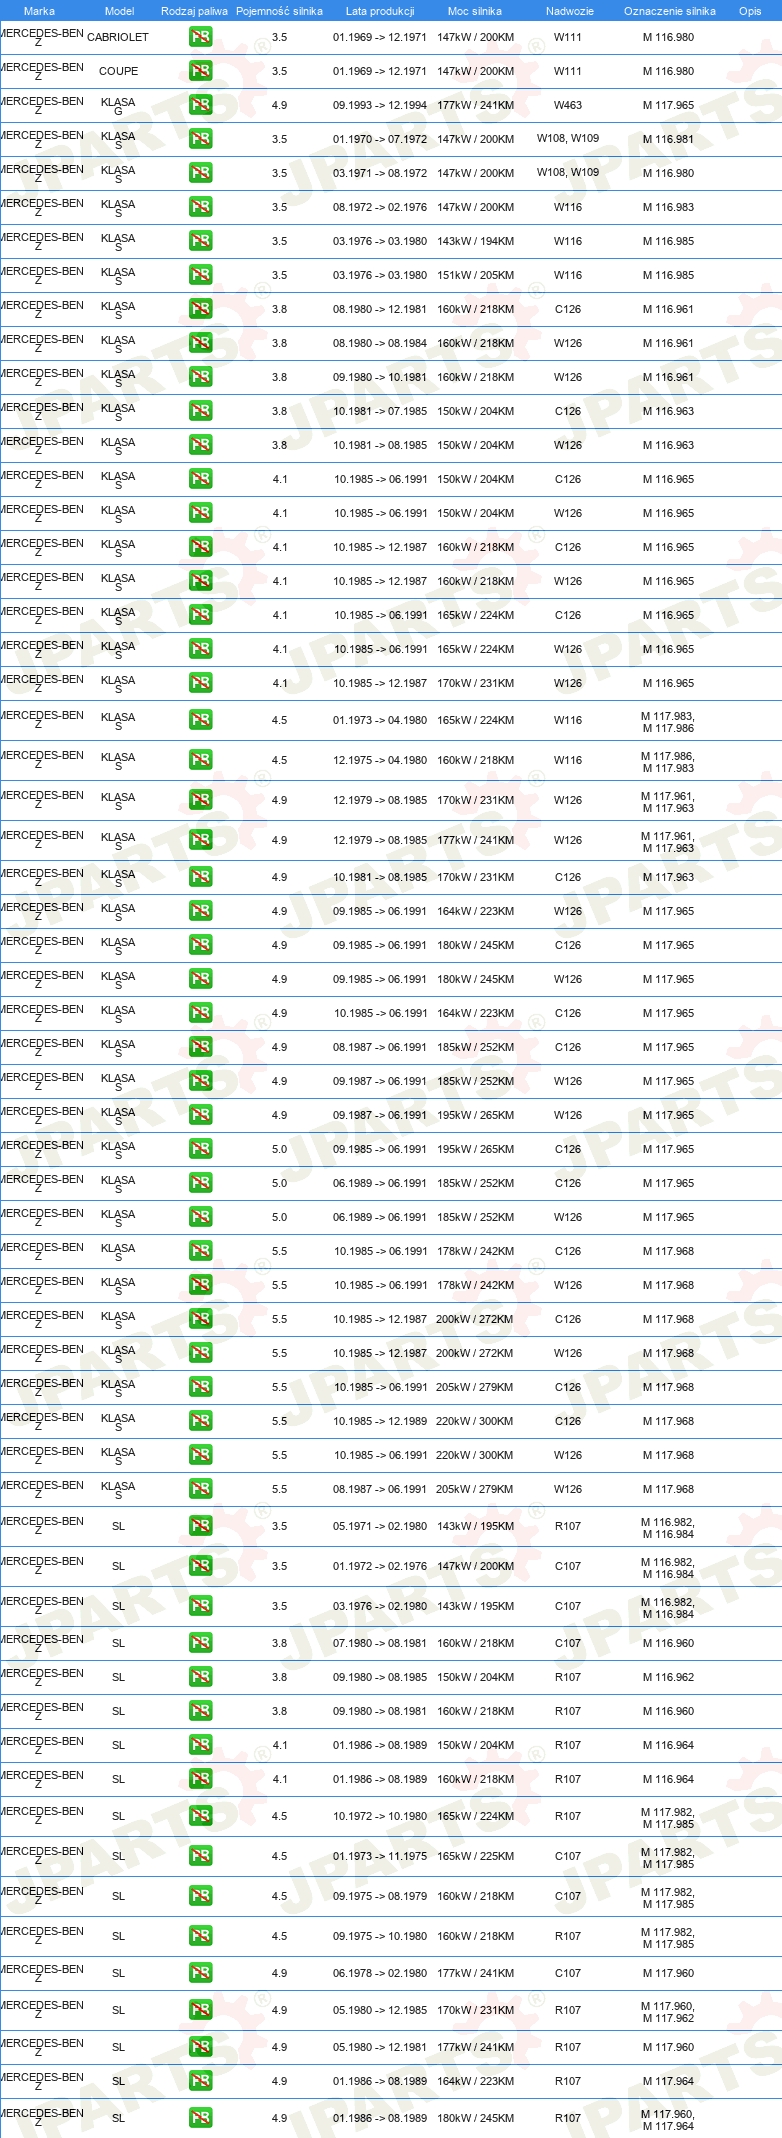
Task: Click the Oznaczenie silnika column header
Action: pos(669,11)
